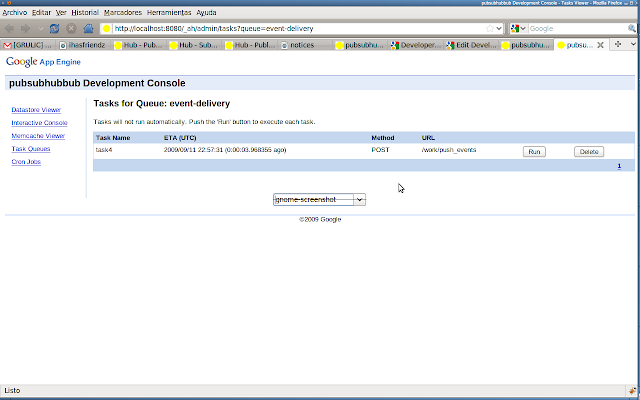The height and width of the screenshot is (400, 640).
Task: Open the Interactive Console link
Action: (39, 123)
